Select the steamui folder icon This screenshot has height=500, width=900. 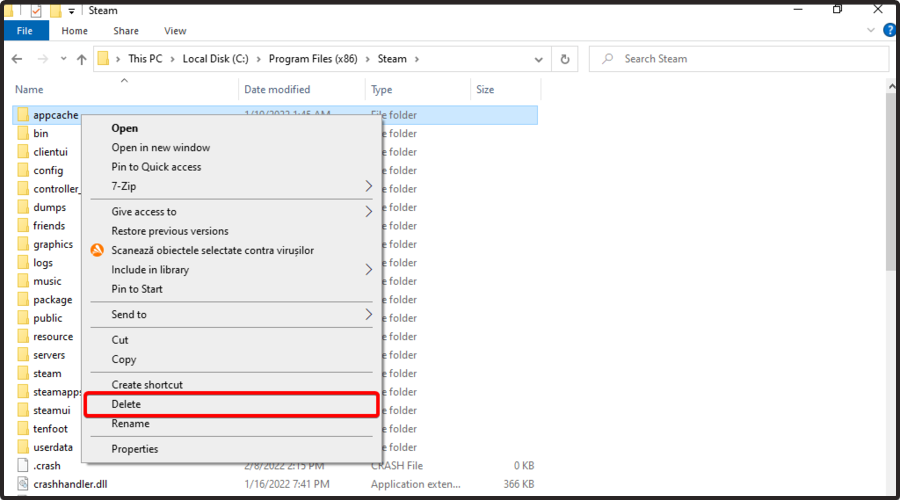23,410
